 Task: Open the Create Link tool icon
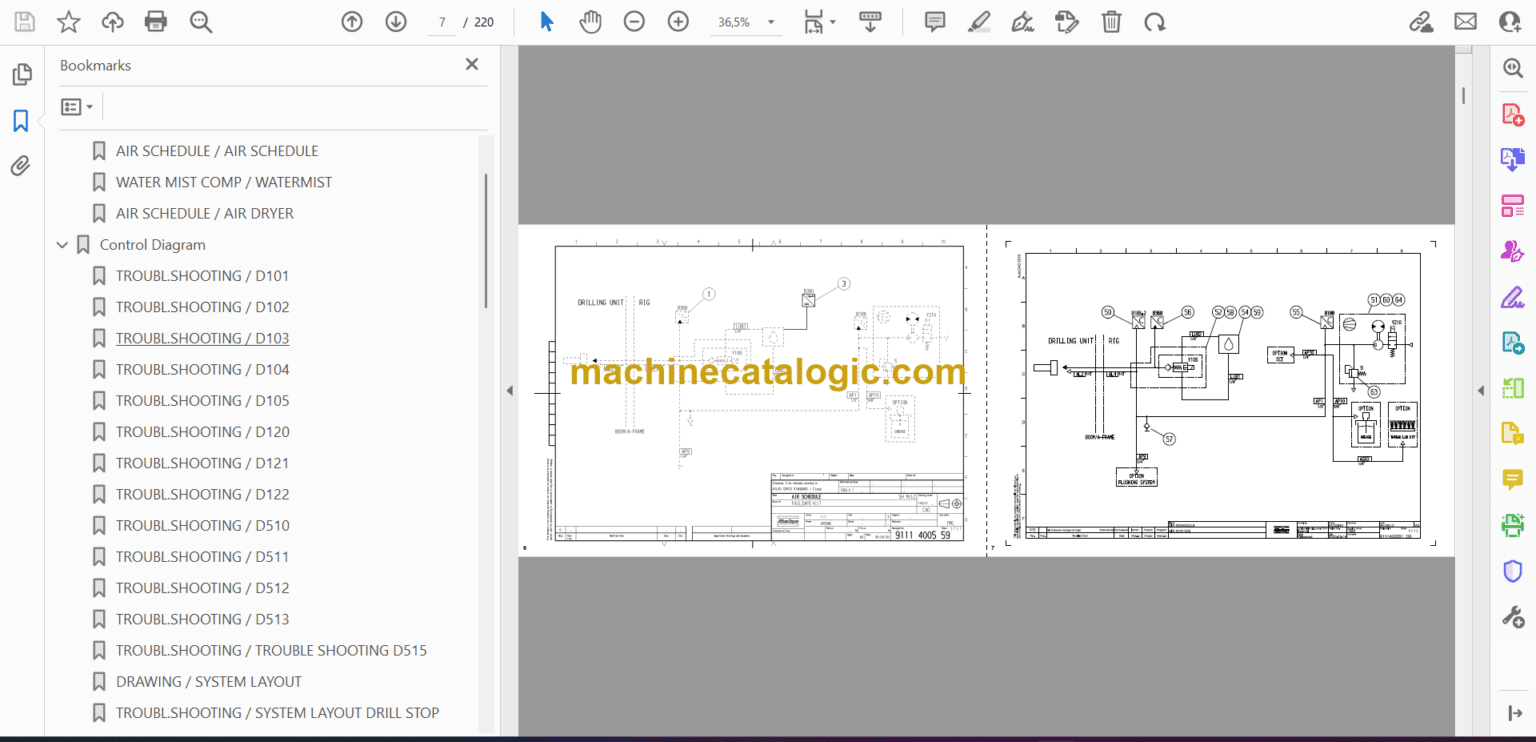click(x=1421, y=21)
